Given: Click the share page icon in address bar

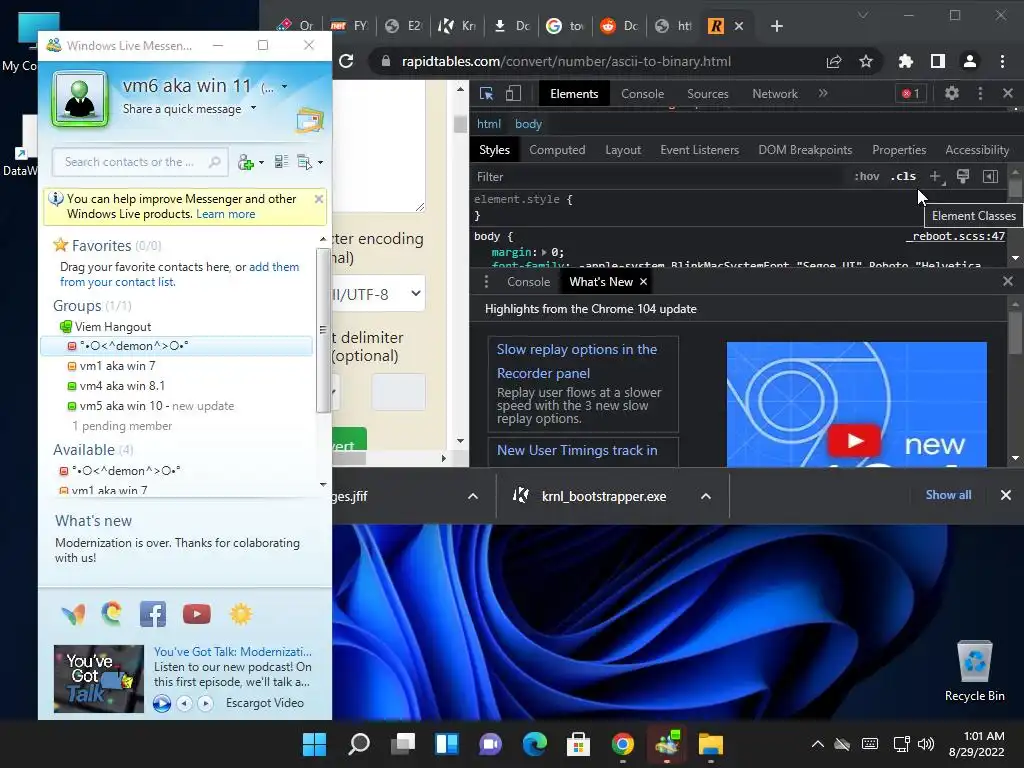Looking at the screenshot, I should pyautogui.click(x=834, y=61).
